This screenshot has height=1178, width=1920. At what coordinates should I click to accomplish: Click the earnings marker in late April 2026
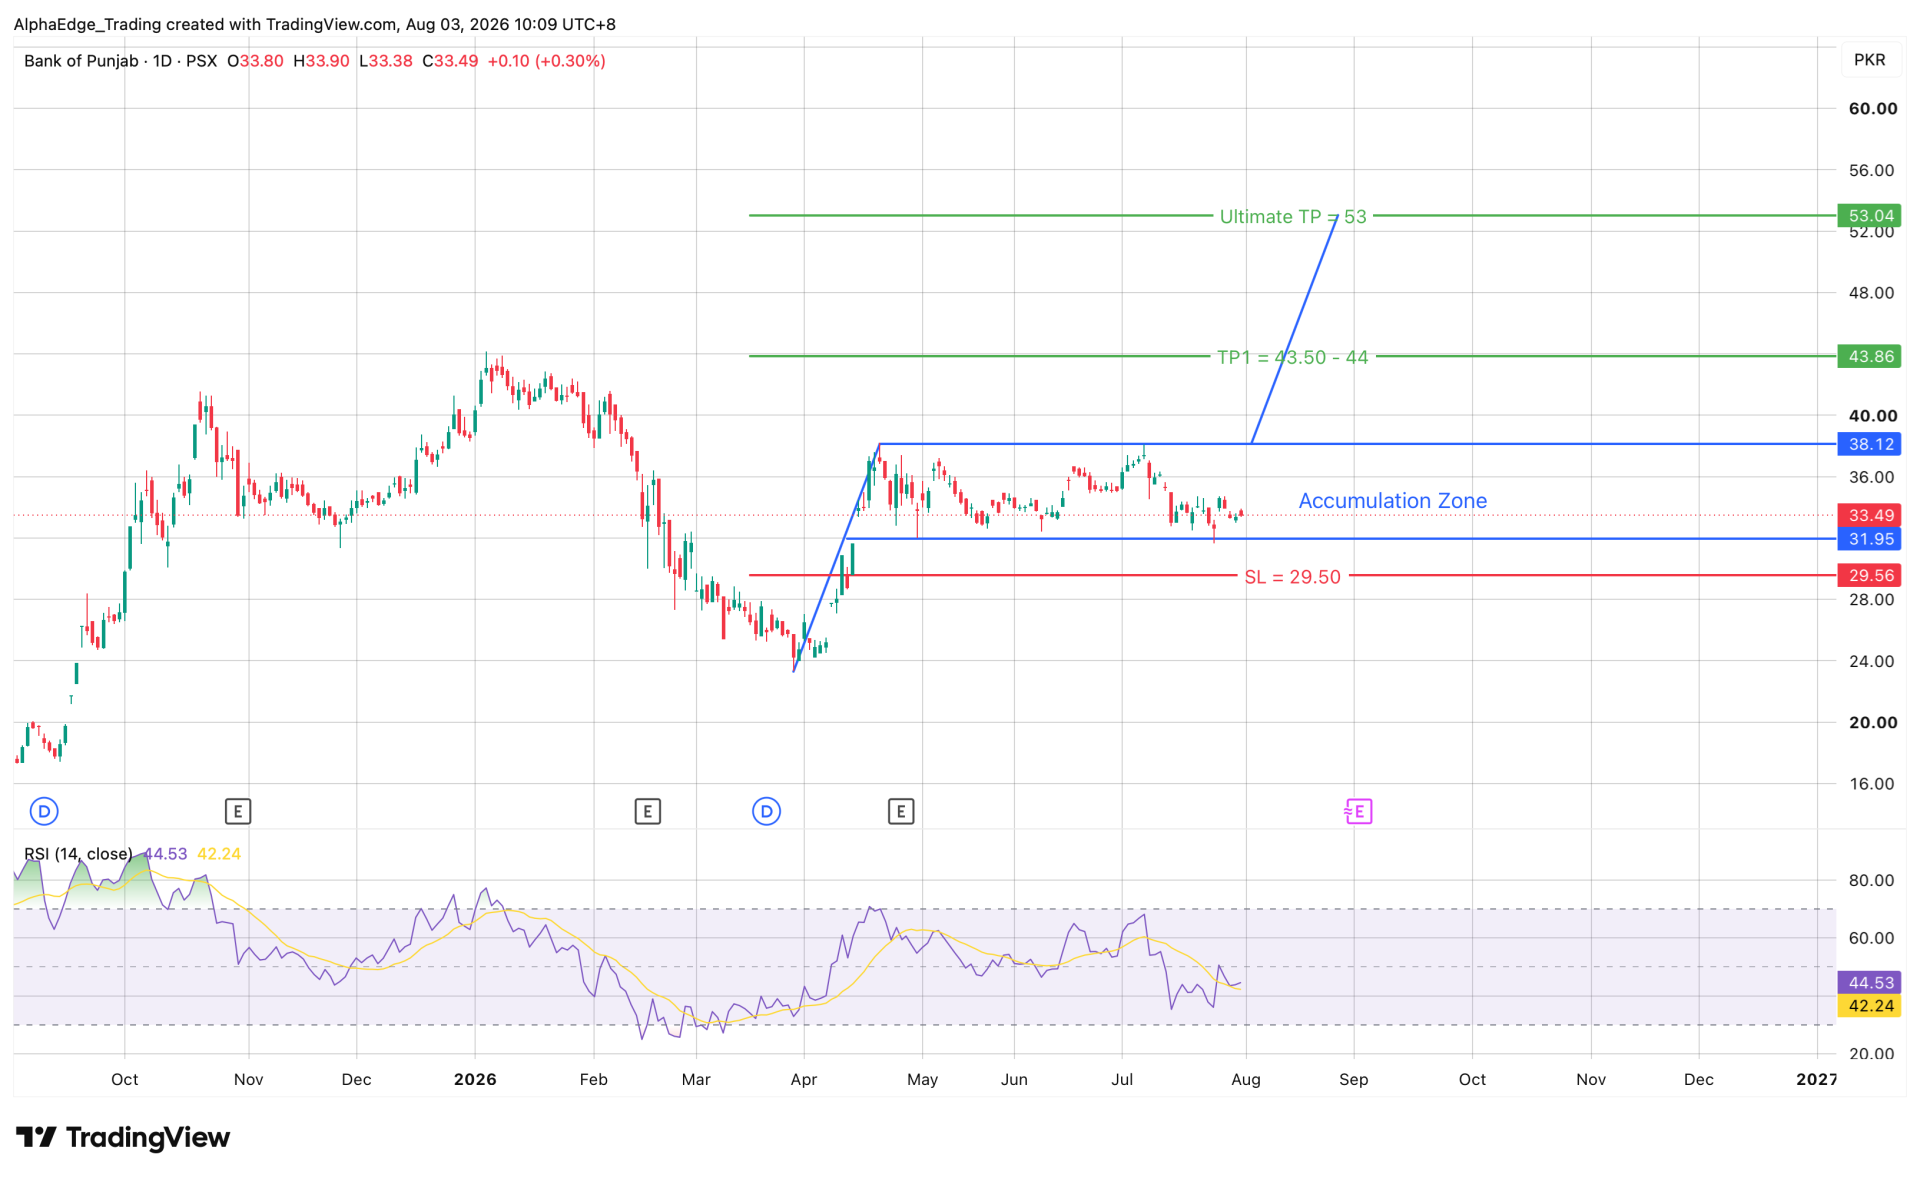[900, 811]
